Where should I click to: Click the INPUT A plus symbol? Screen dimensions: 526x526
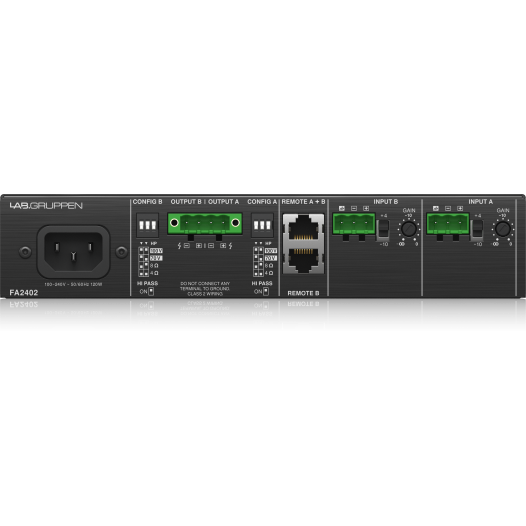click(x=460, y=208)
